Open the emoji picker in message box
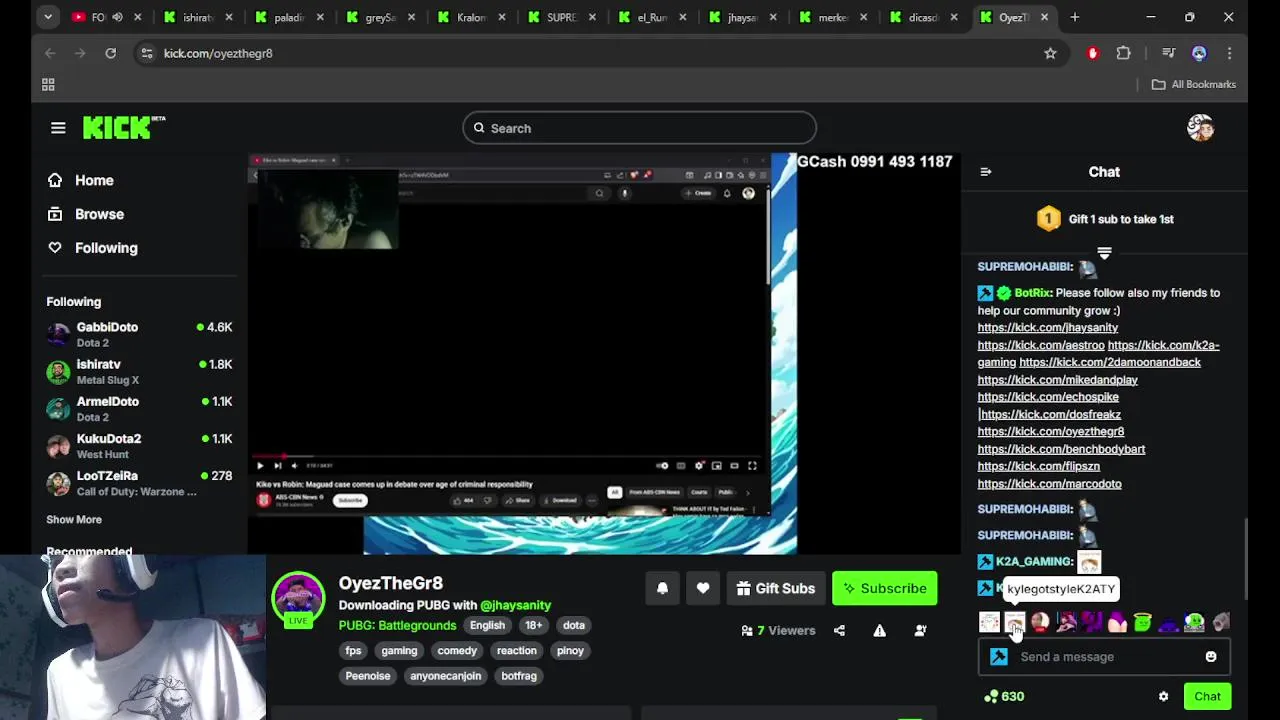This screenshot has width=1280, height=720. 1210,657
